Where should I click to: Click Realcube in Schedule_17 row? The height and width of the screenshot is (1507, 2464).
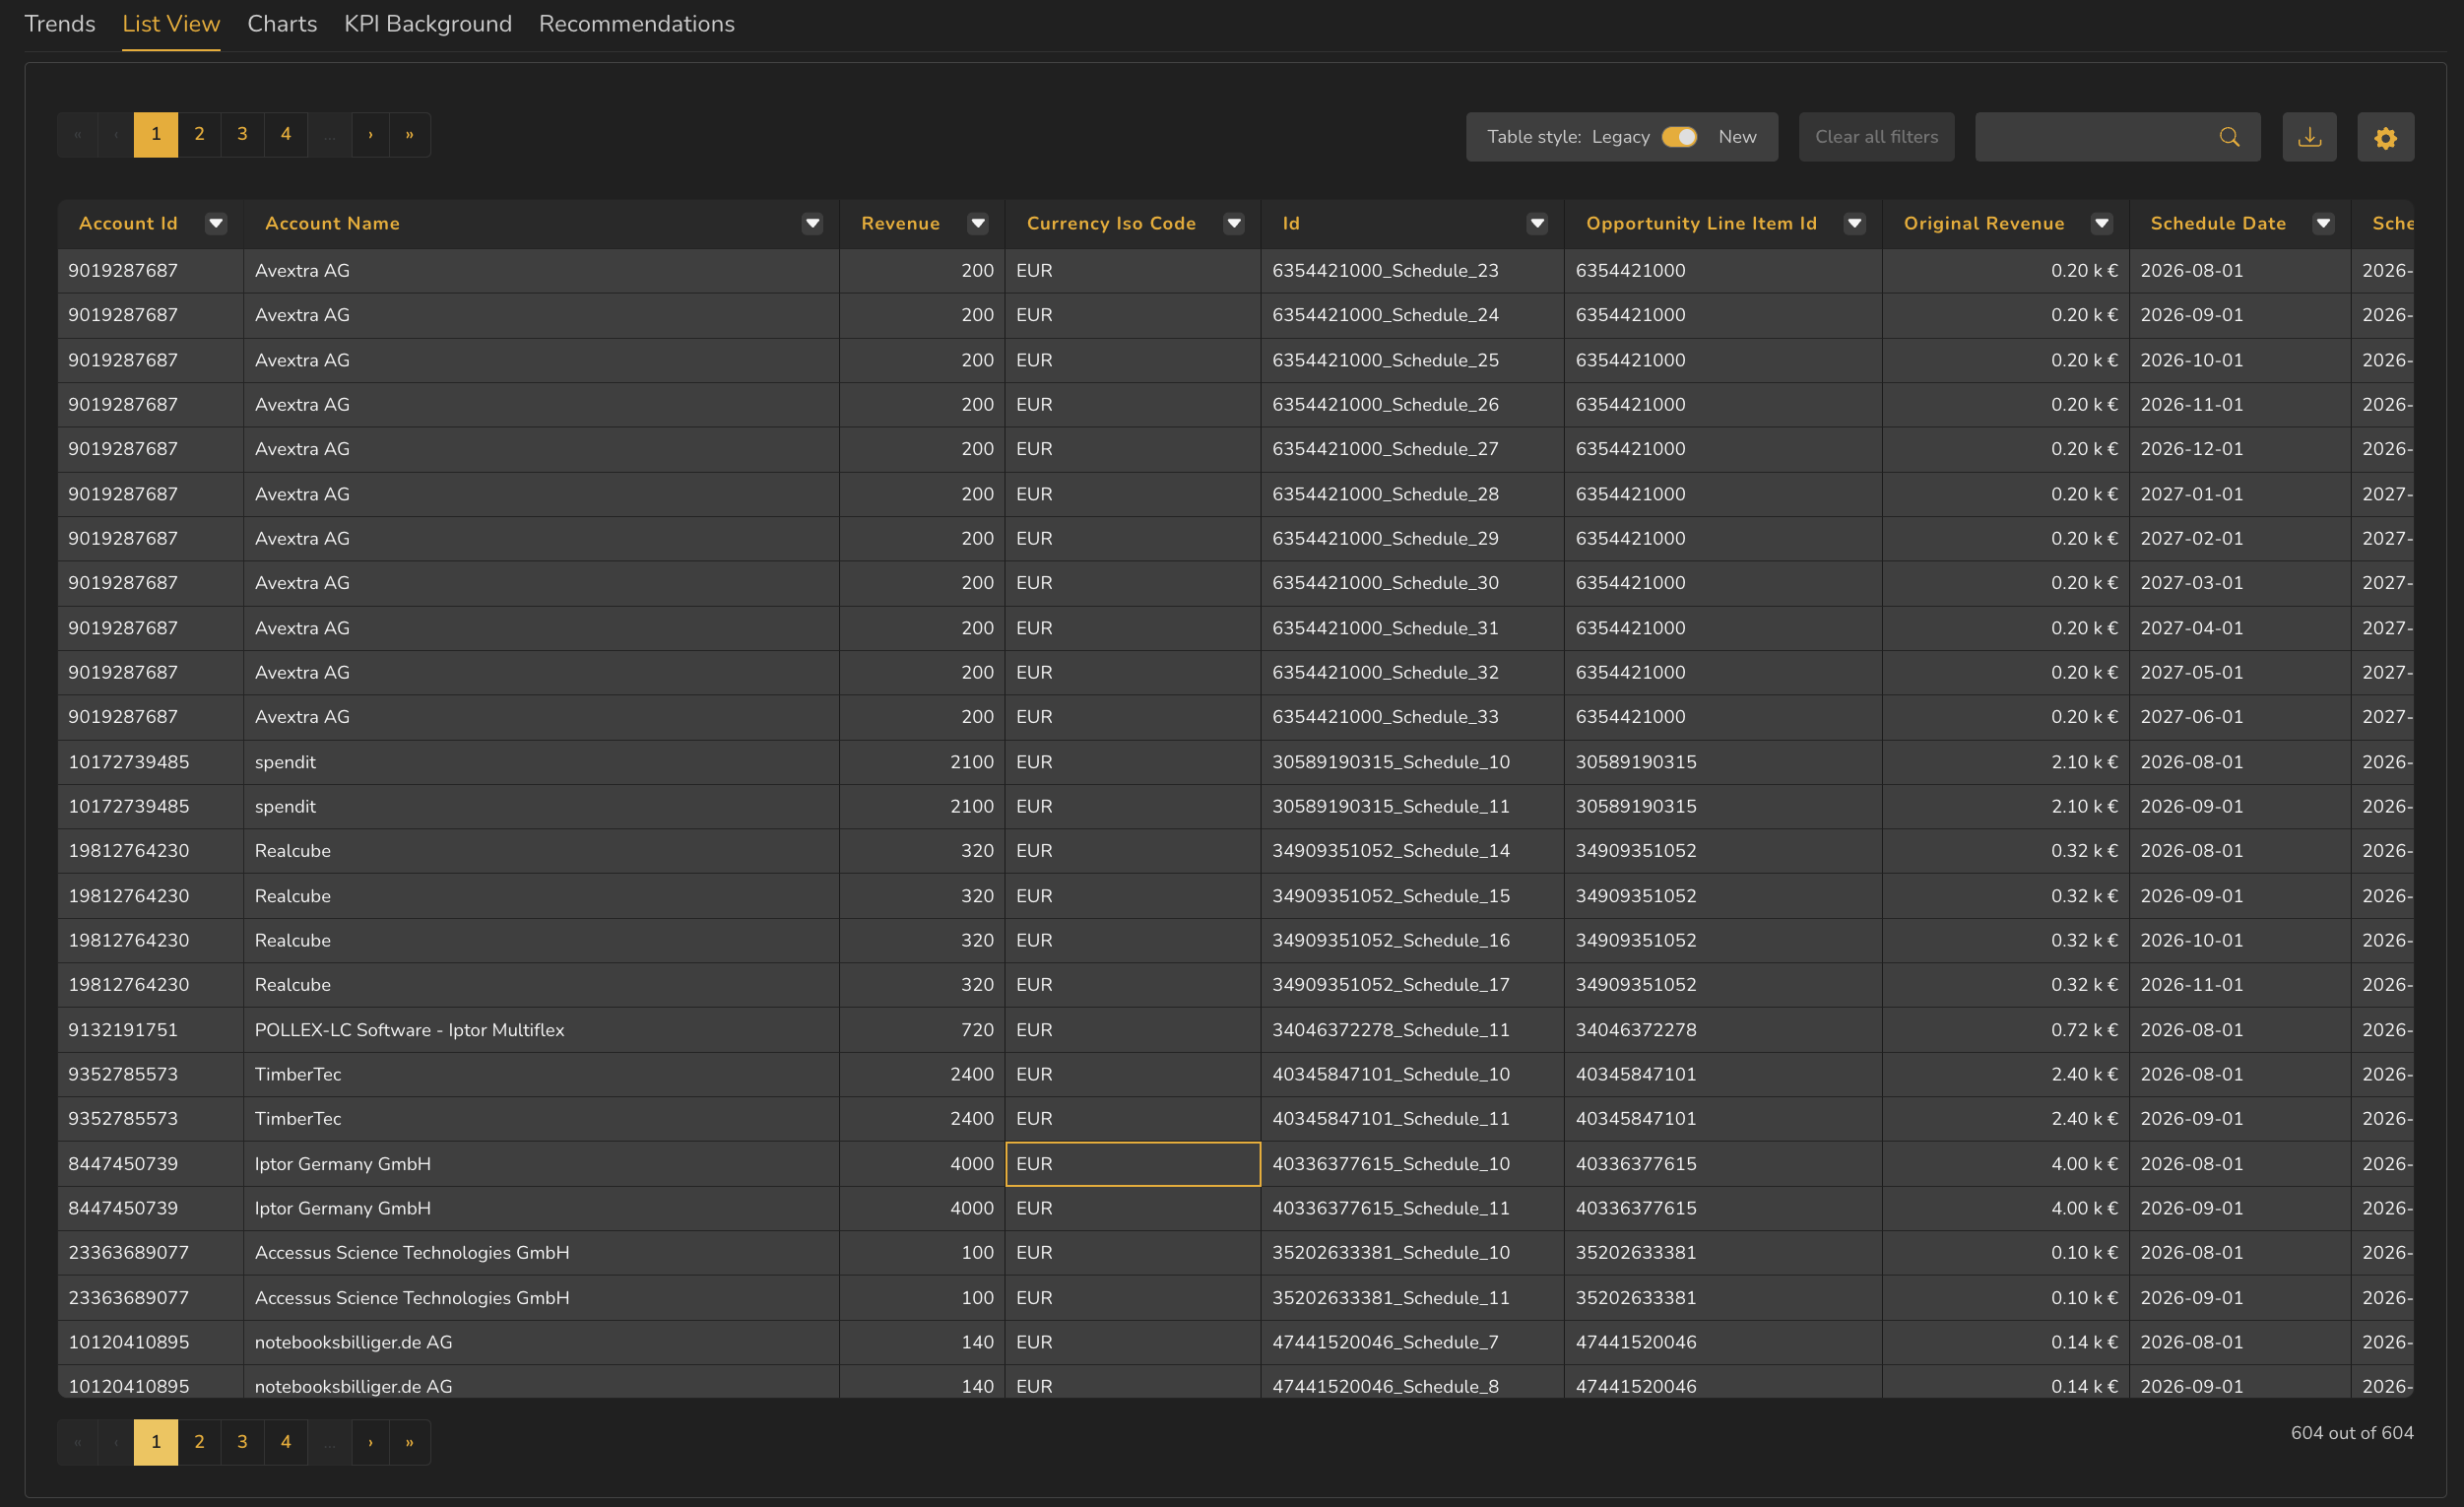click(x=541, y=985)
